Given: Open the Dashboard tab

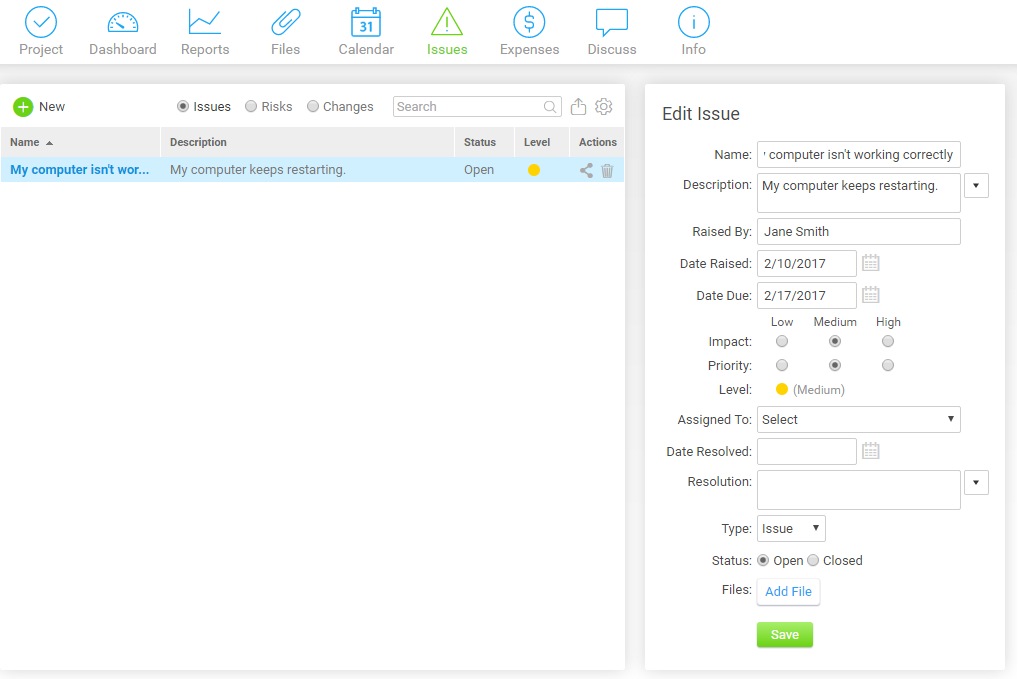Looking at the screenshot, I should (123, 32).
